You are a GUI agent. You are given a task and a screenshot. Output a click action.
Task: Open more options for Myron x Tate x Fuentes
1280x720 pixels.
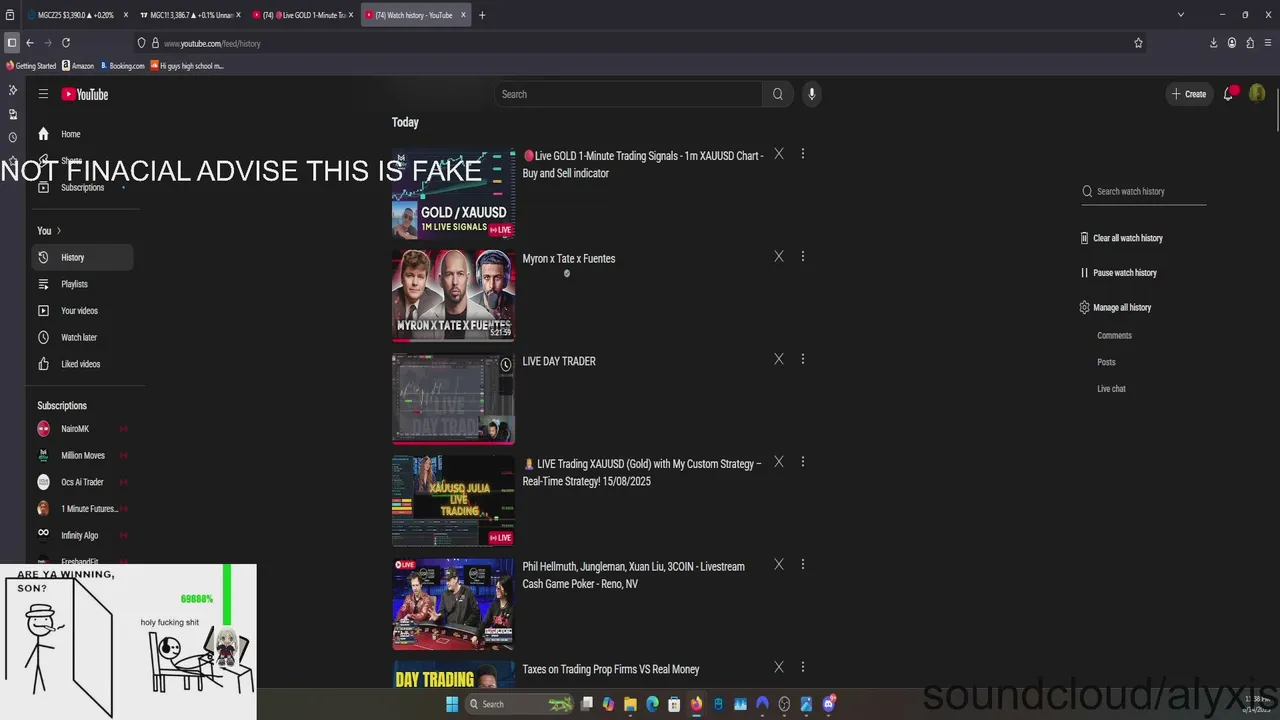[802, 256]
